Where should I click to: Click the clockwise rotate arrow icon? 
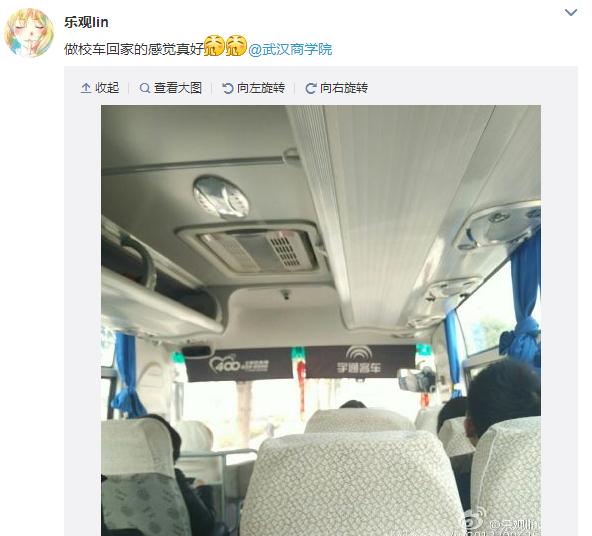[311, 88]
